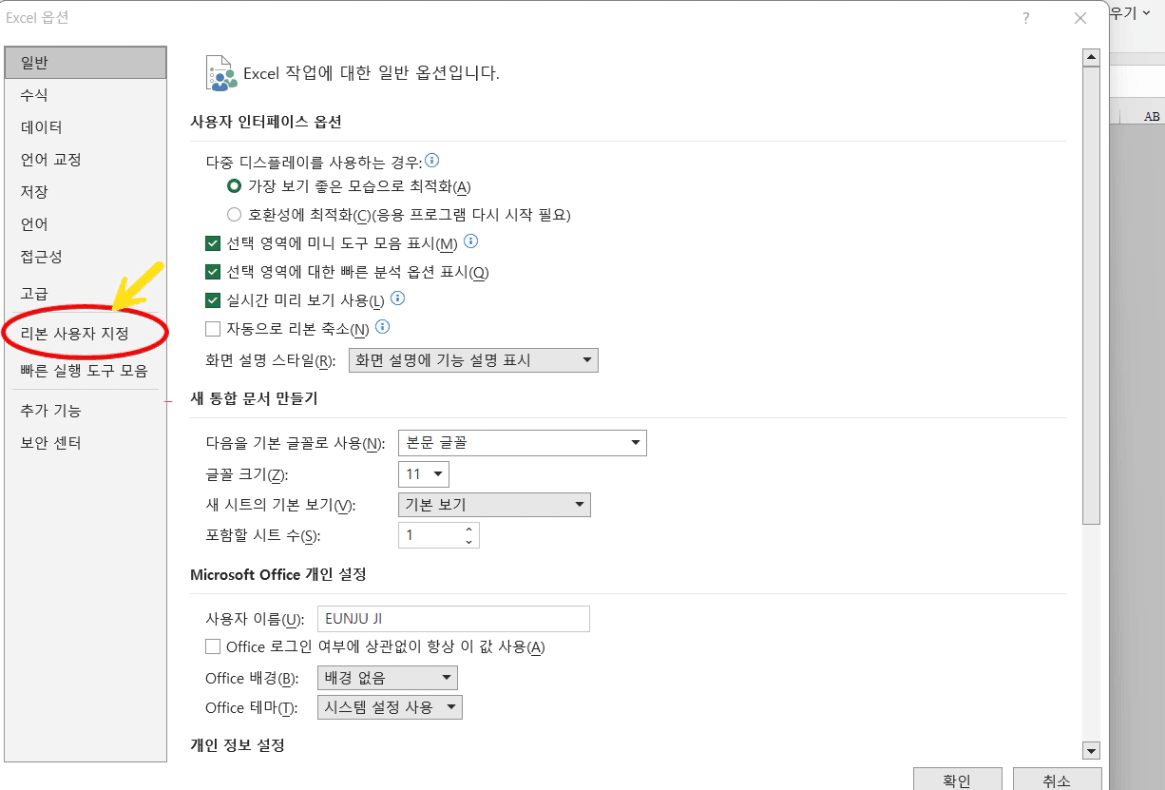Click vertical scrollbar thumb in options pane
1165x790 pixels.
coord(1091,296)
